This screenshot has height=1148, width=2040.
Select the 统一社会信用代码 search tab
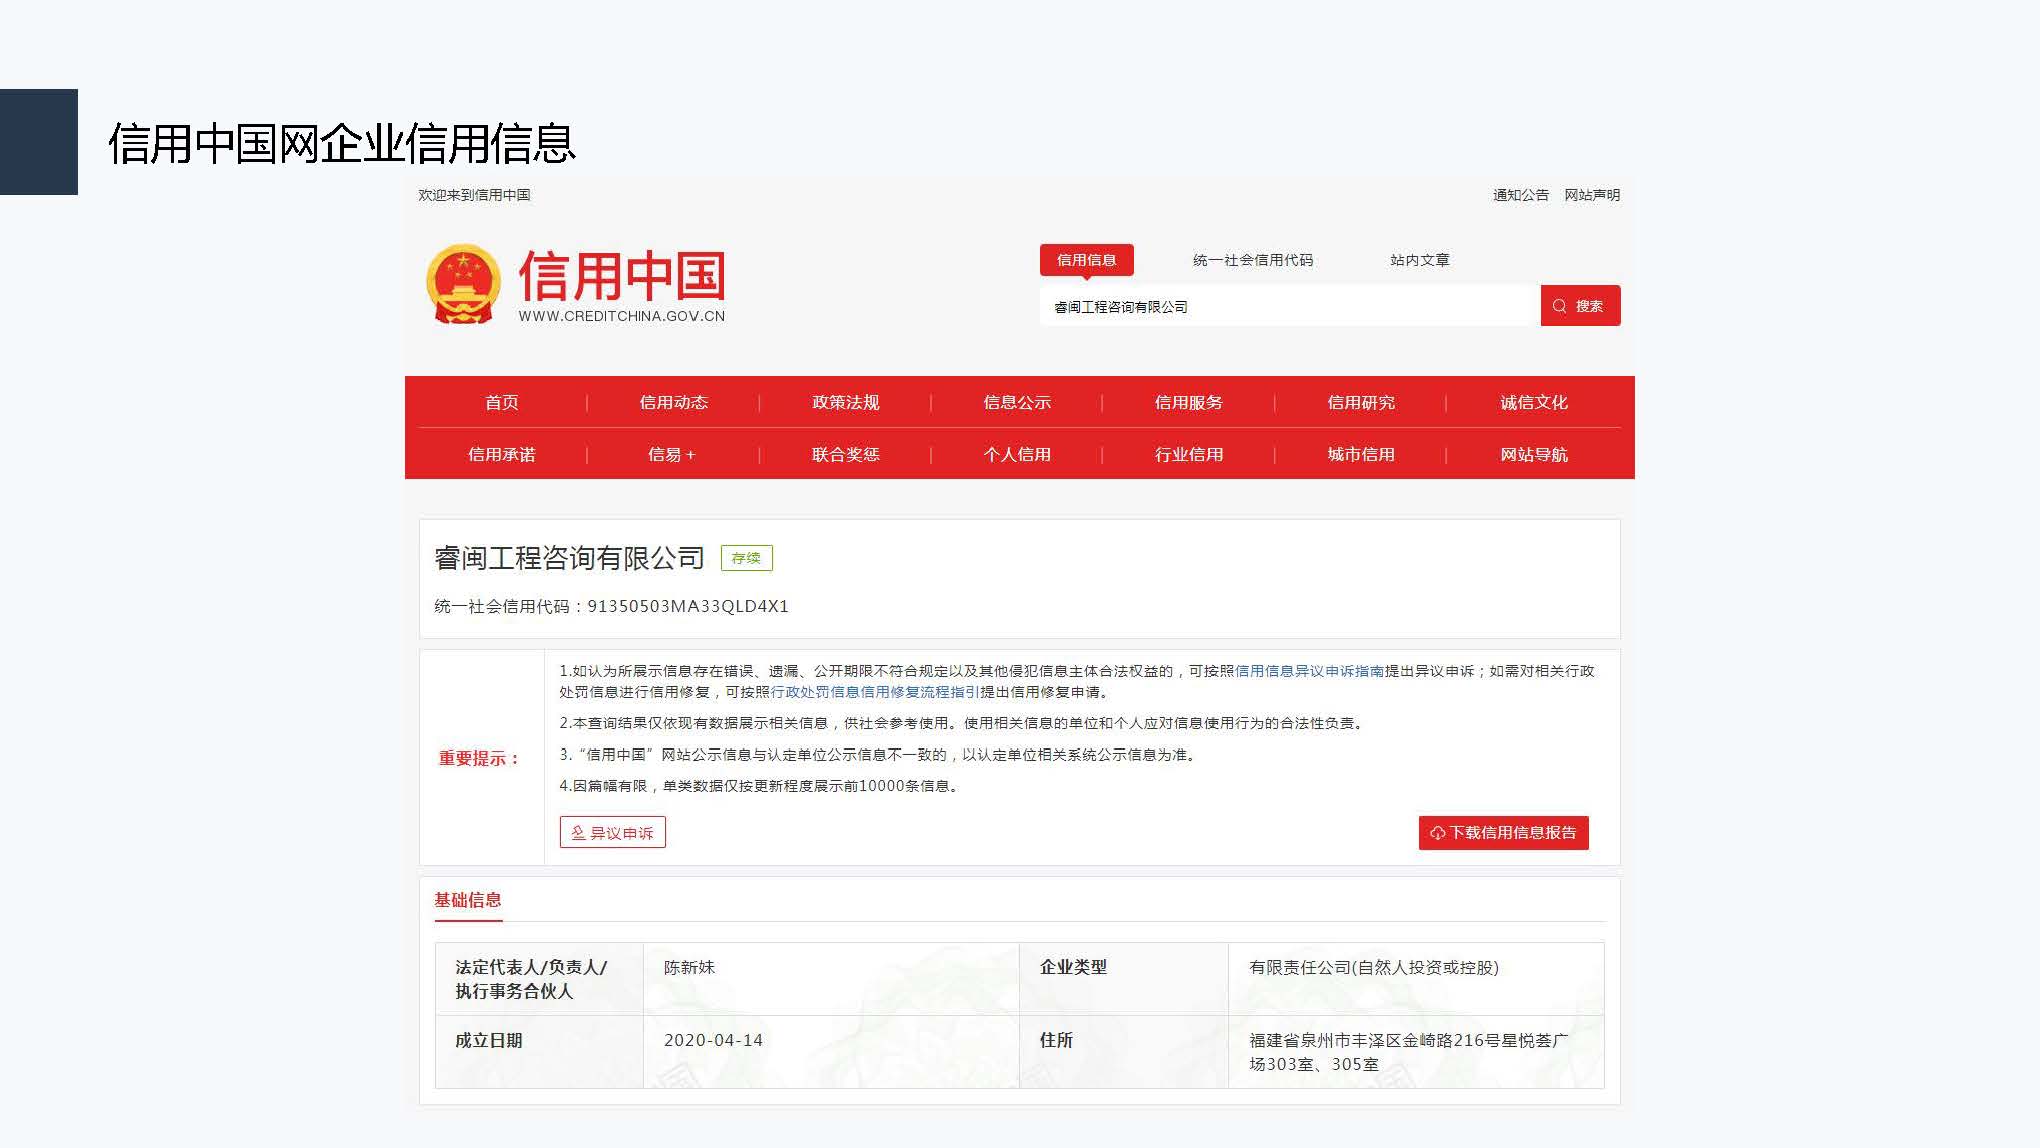[1253, 260]
